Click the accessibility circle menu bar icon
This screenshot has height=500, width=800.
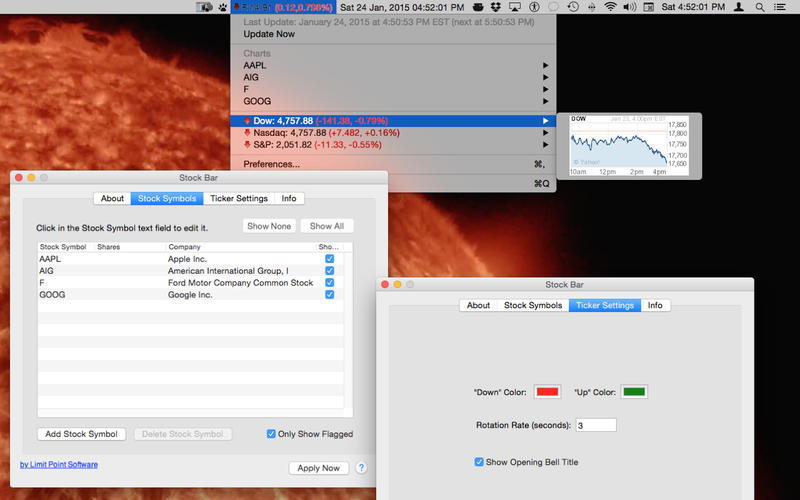(534, 7)
